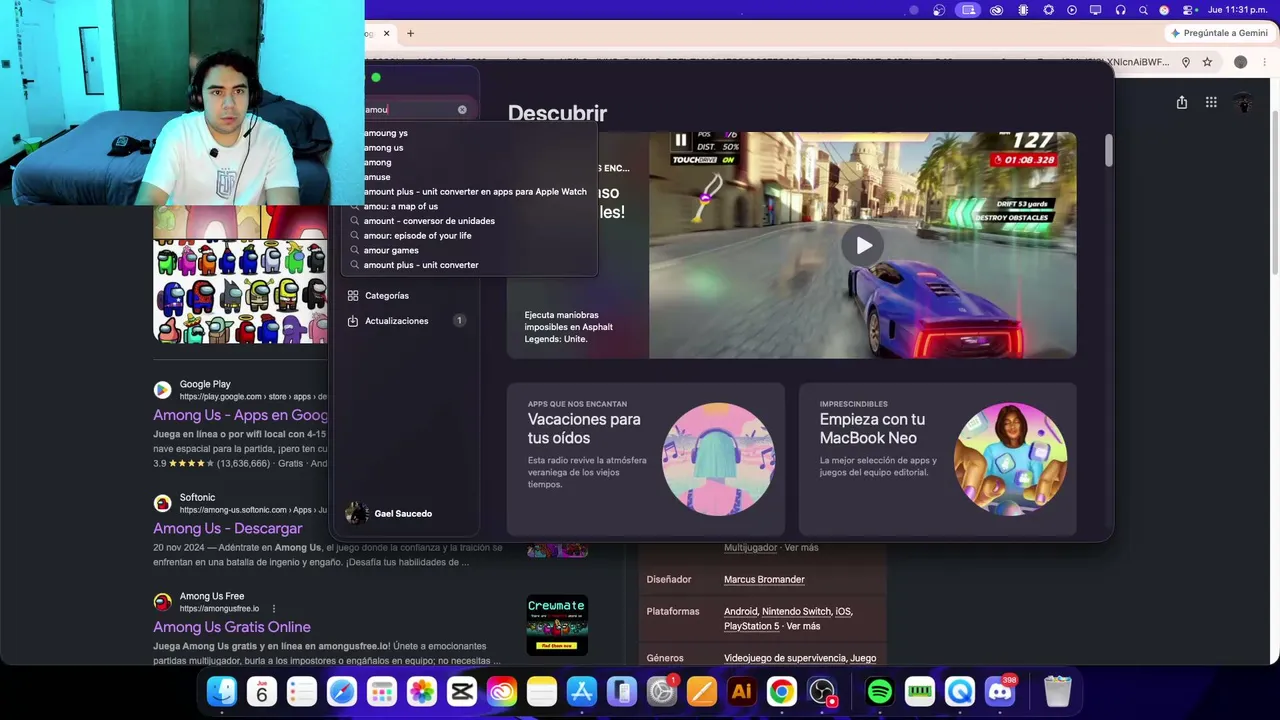
Task: Open Spotlight search in menu bar
Action: (1143, 10)
